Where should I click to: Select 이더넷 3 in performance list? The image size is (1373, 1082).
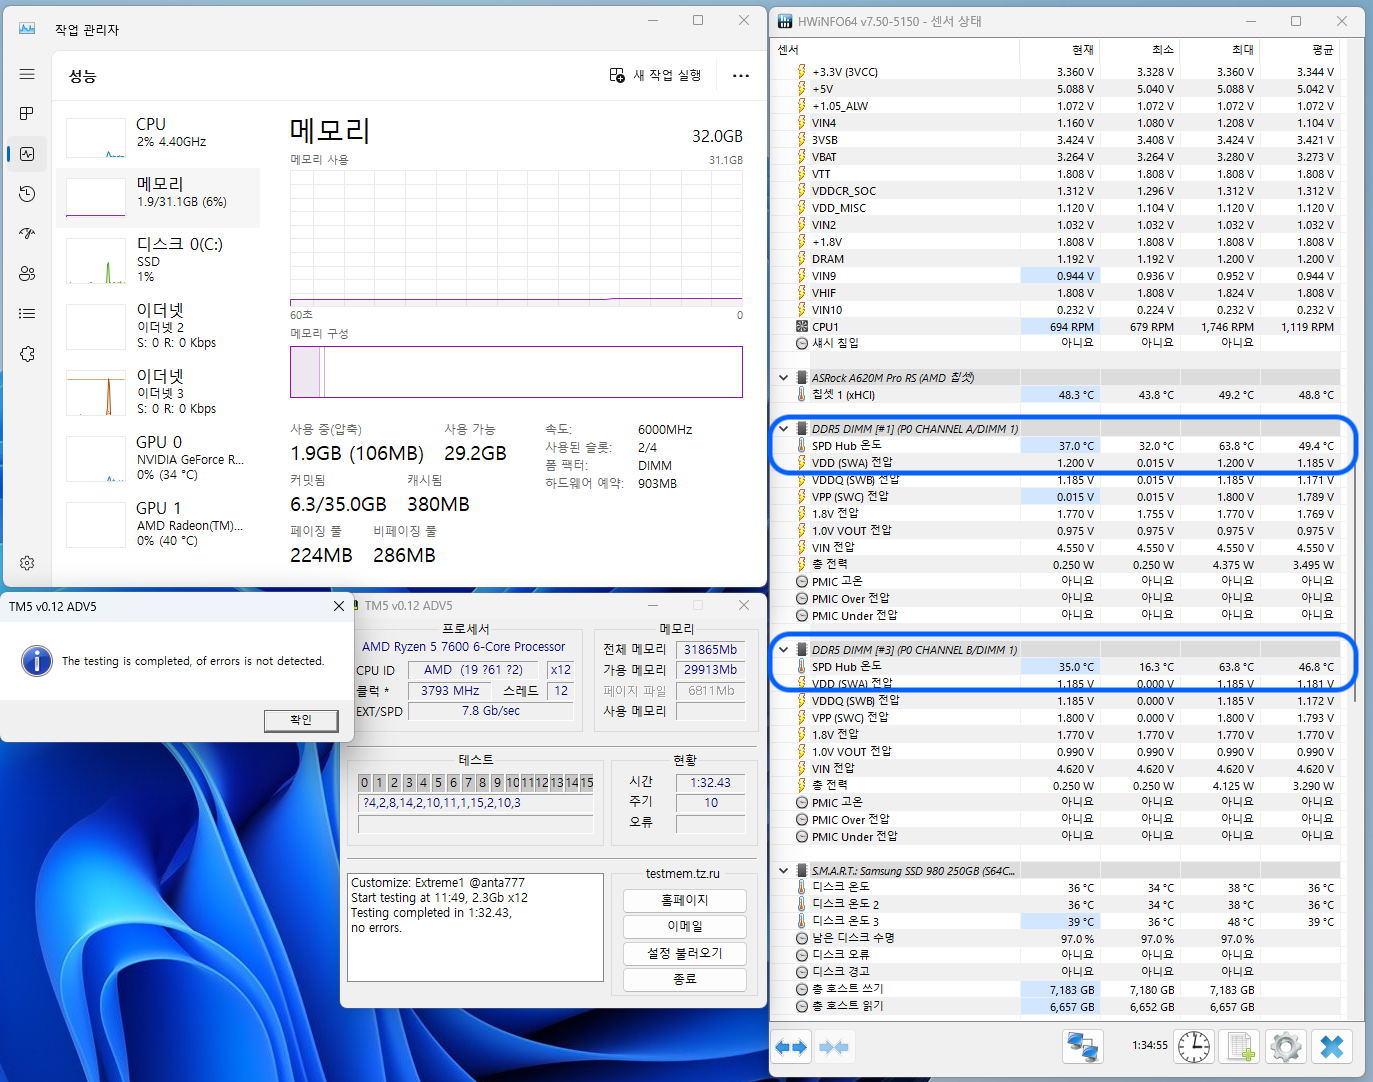[x=158, y=392]
